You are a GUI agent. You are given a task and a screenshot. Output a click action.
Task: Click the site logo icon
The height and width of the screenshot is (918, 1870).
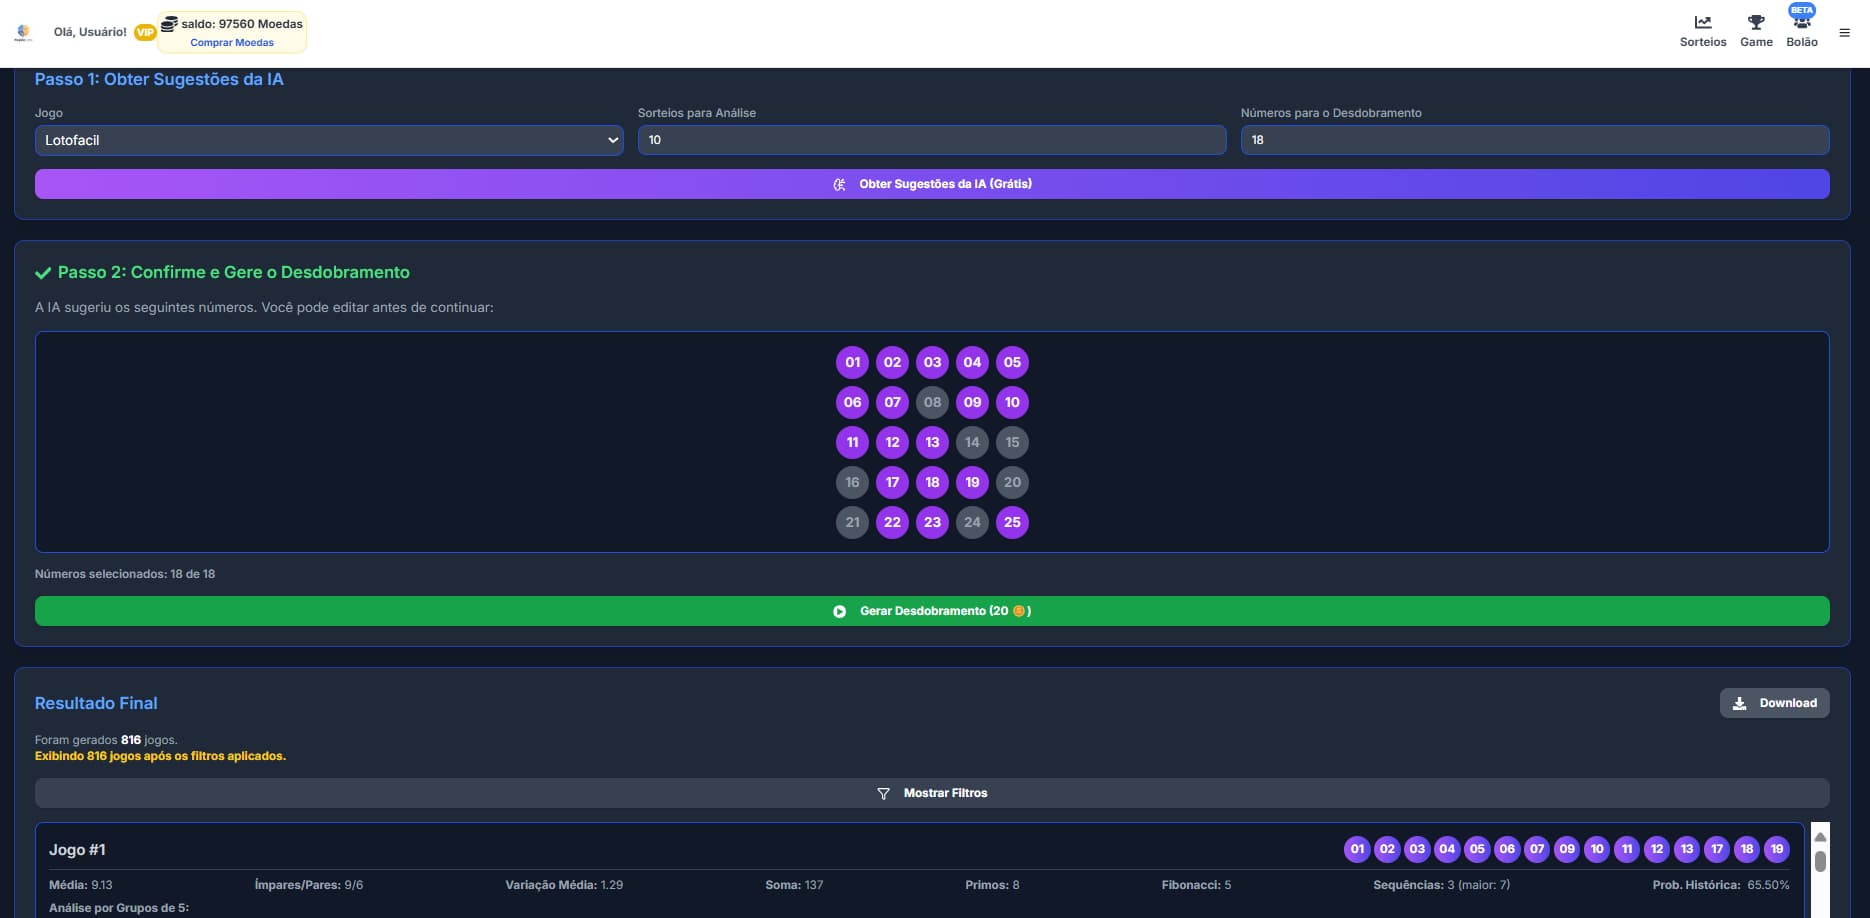click(x=23, y=32)
